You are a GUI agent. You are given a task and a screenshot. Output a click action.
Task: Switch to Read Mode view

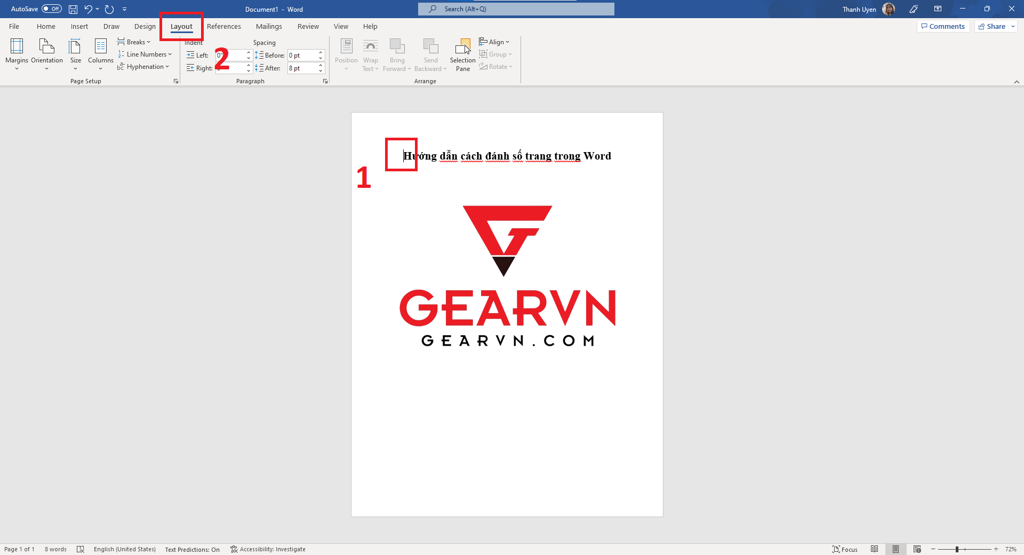point(874,549)
